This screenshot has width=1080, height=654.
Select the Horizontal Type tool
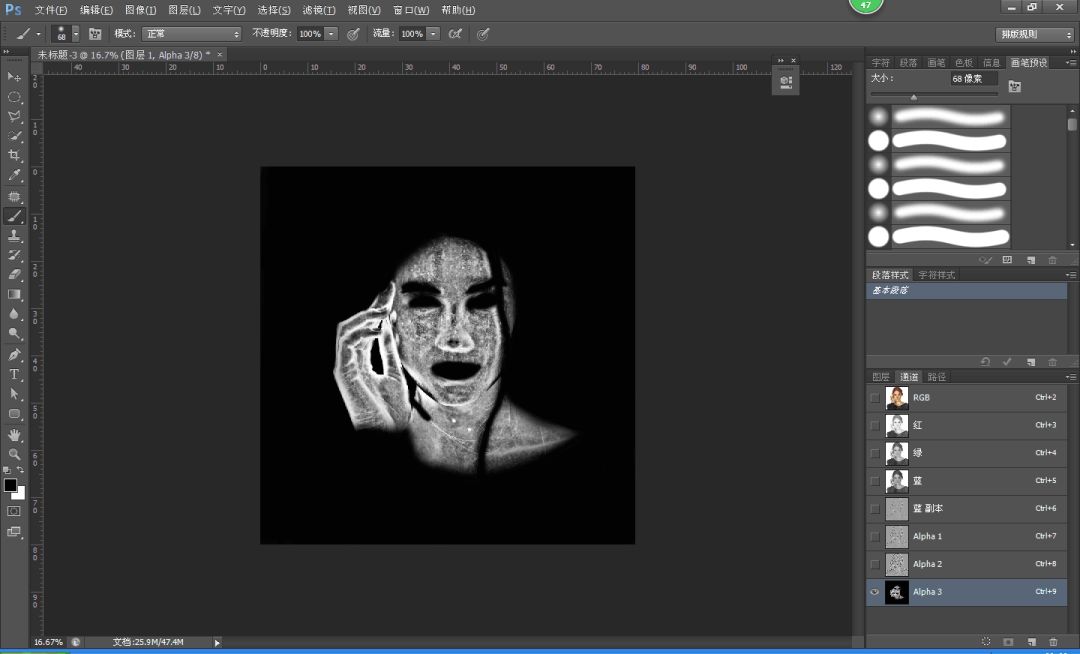pyautogui.click(x=14, y=374)
